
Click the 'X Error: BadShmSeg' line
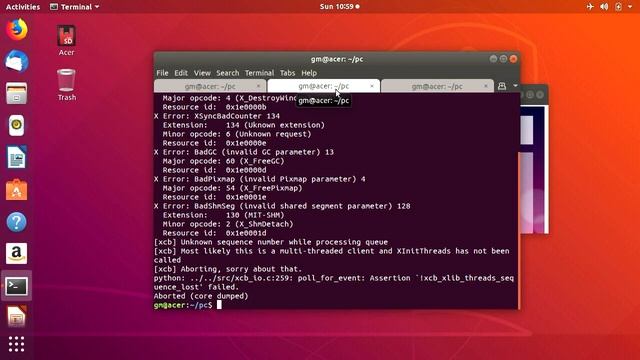pos(282,206)
